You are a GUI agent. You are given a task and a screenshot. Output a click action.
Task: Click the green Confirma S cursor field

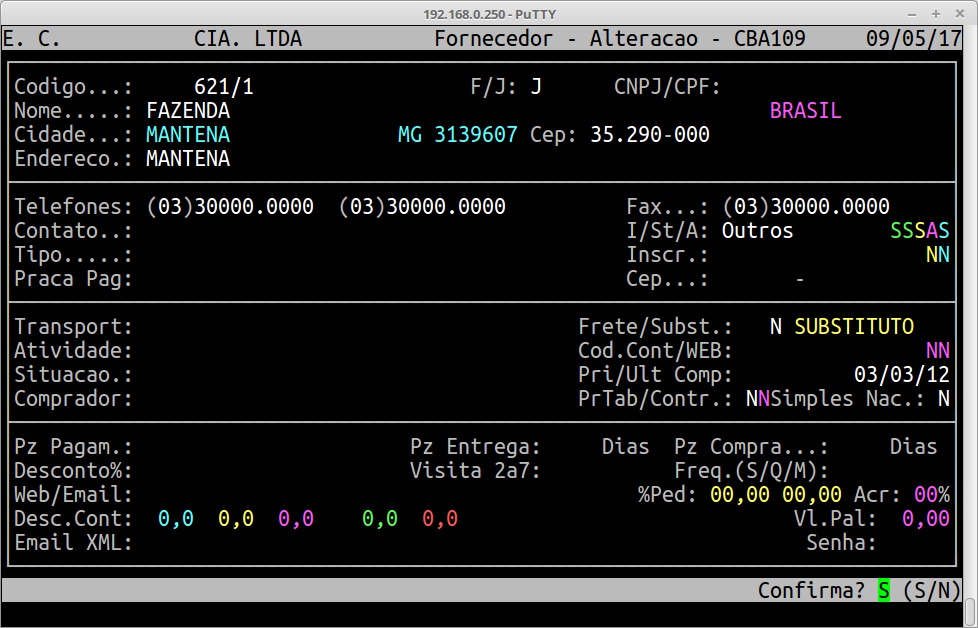coord(883,590)
